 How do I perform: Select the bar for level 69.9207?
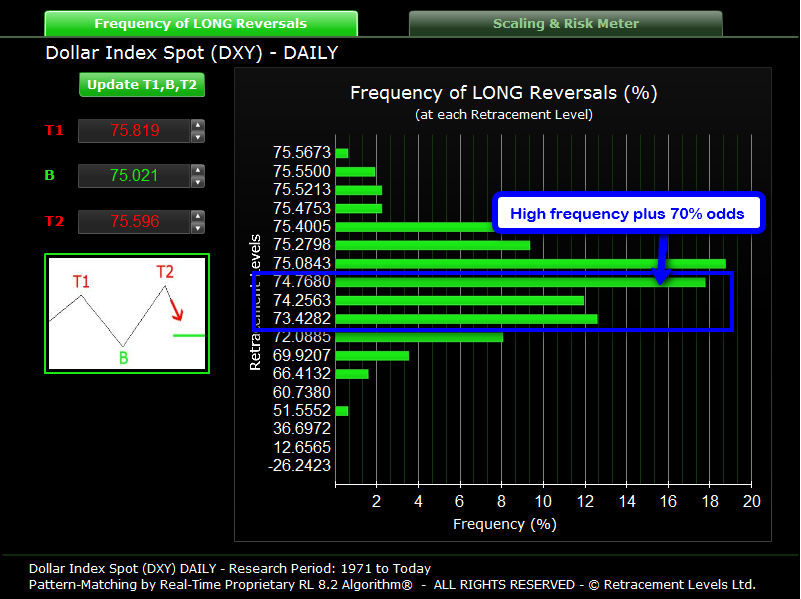[372, 356]
